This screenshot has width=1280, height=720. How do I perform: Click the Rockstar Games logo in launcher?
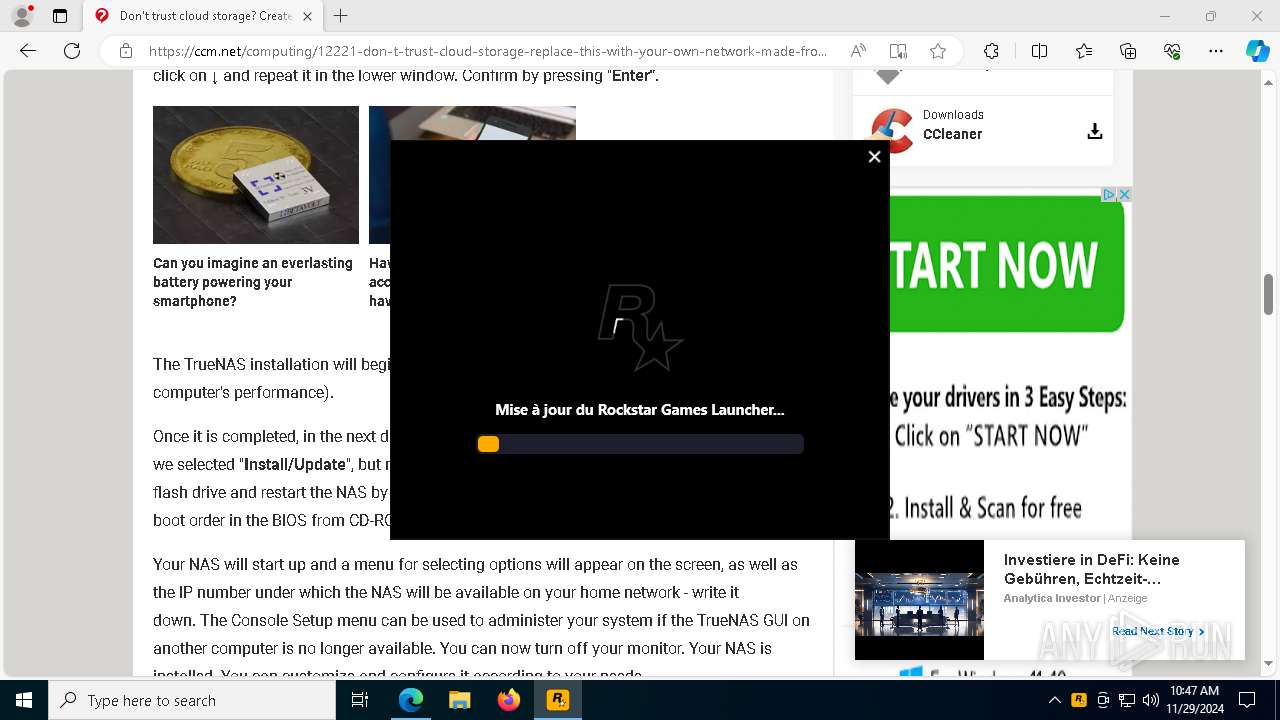click(640, 327)
